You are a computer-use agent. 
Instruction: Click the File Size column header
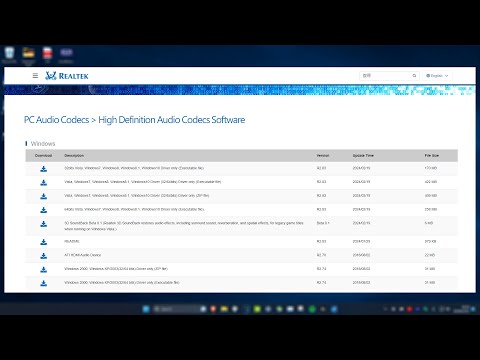click(x=432, y=156)
